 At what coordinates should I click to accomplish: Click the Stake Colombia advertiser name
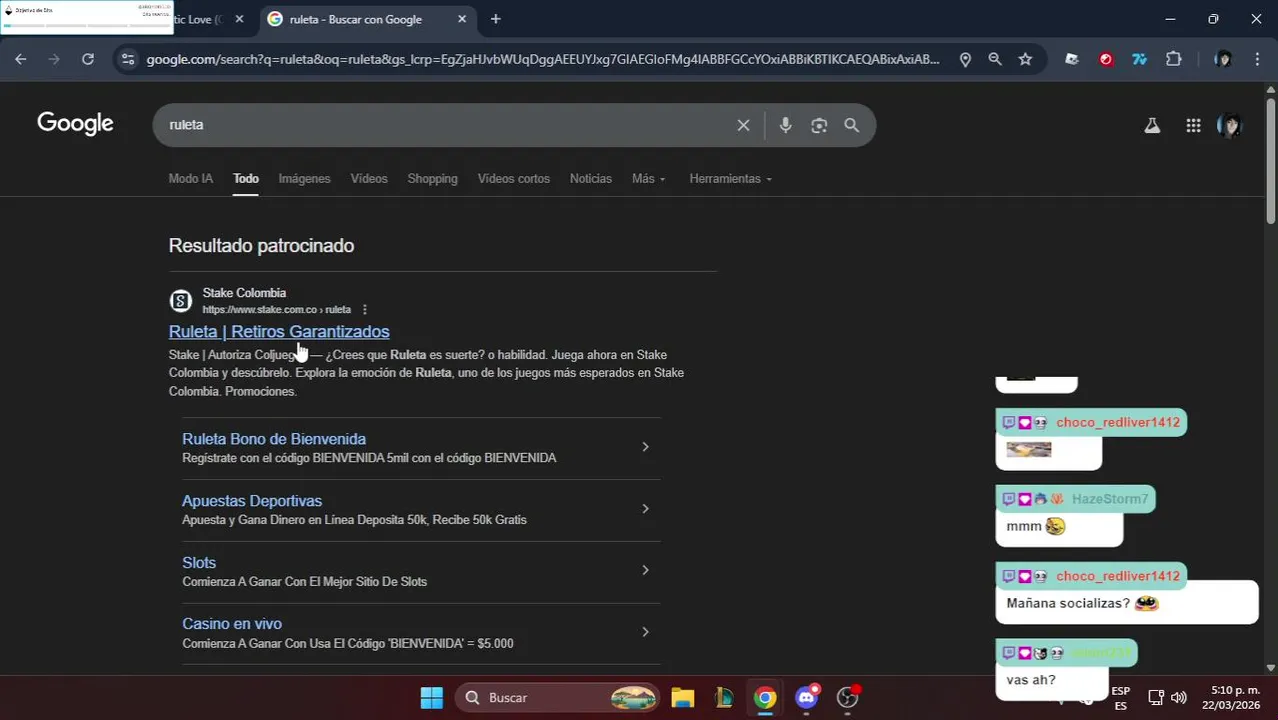tap(244, 293)
